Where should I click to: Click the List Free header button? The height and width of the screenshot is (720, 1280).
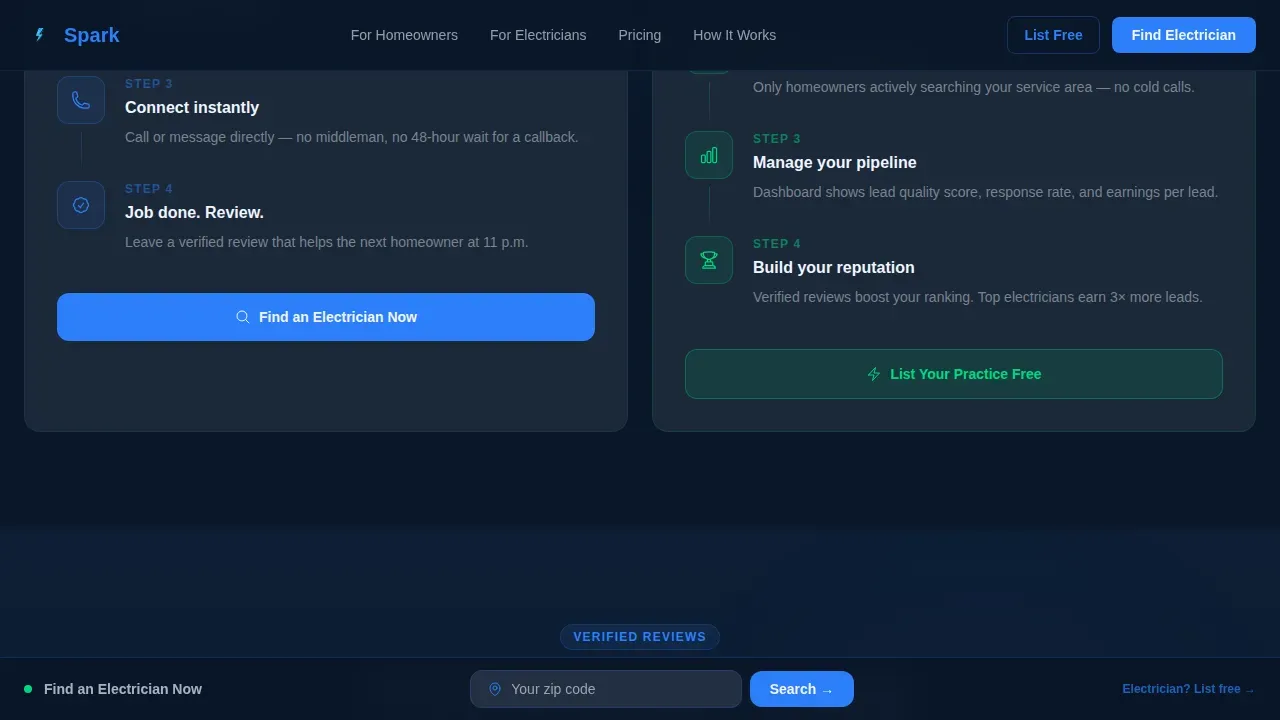[x=1053, y=35]
